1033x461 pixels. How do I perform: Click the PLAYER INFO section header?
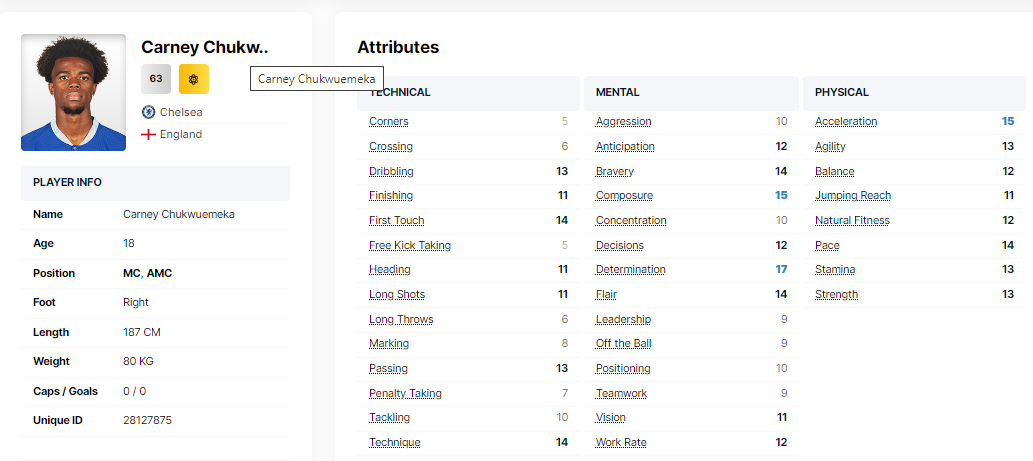point(67,182)
